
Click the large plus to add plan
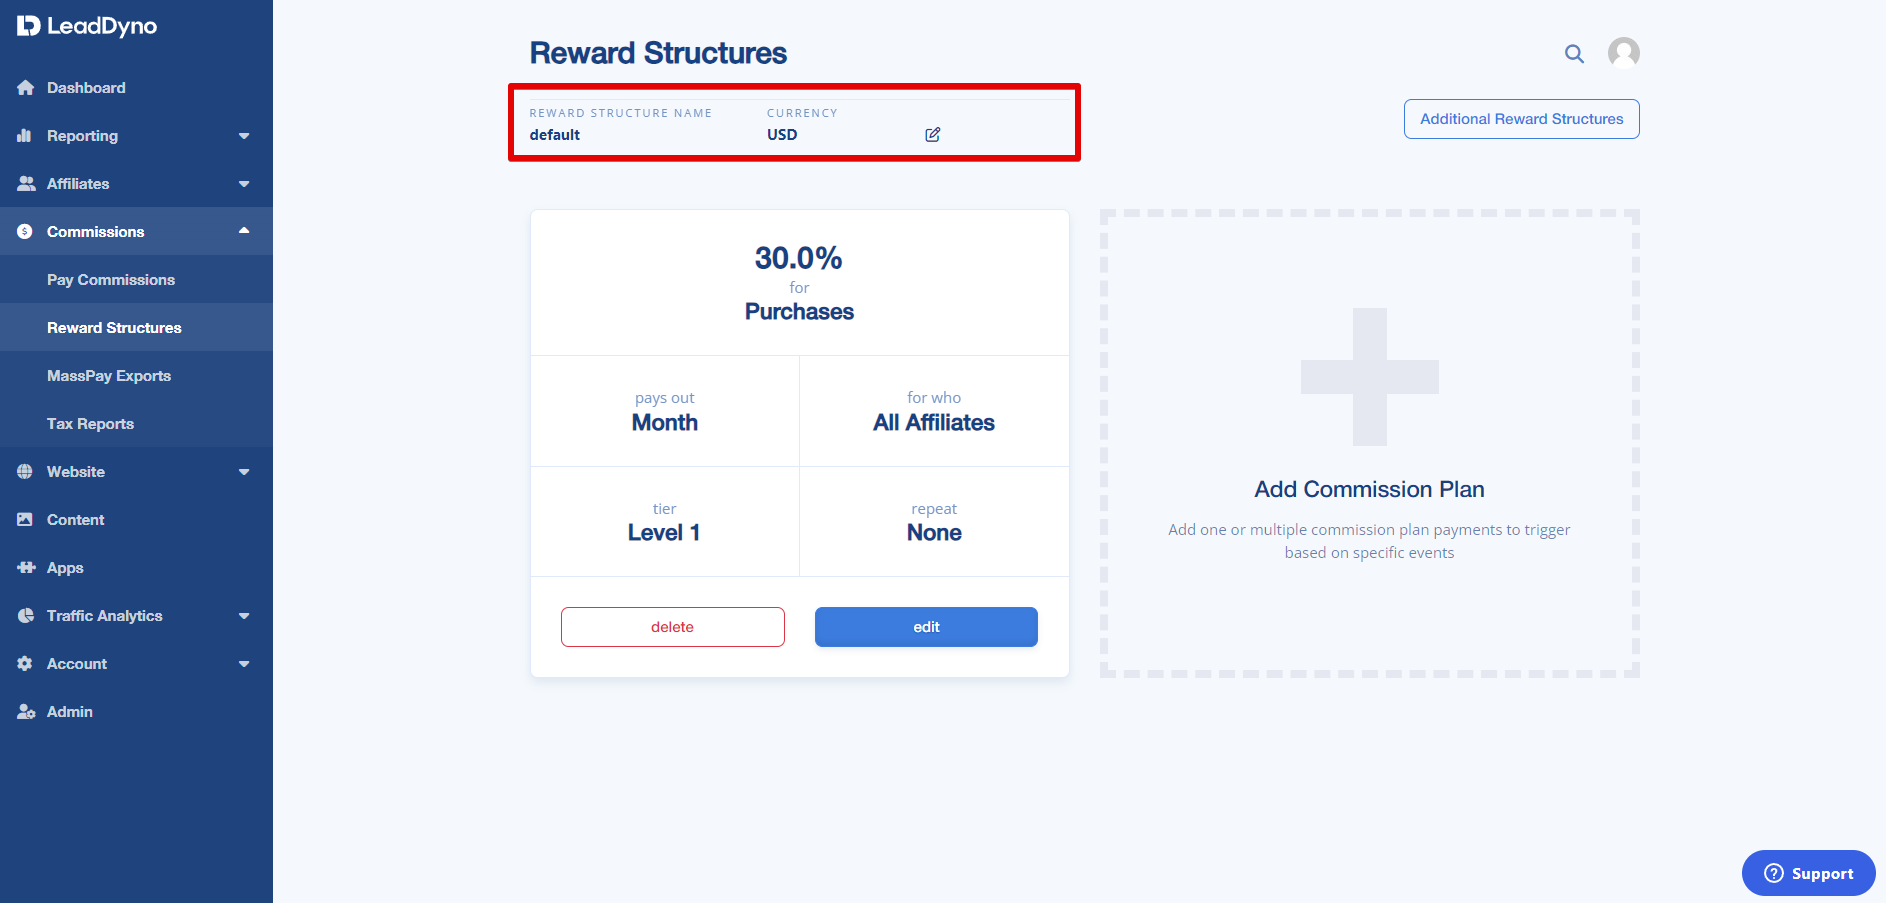click(x=1369, y=377)
